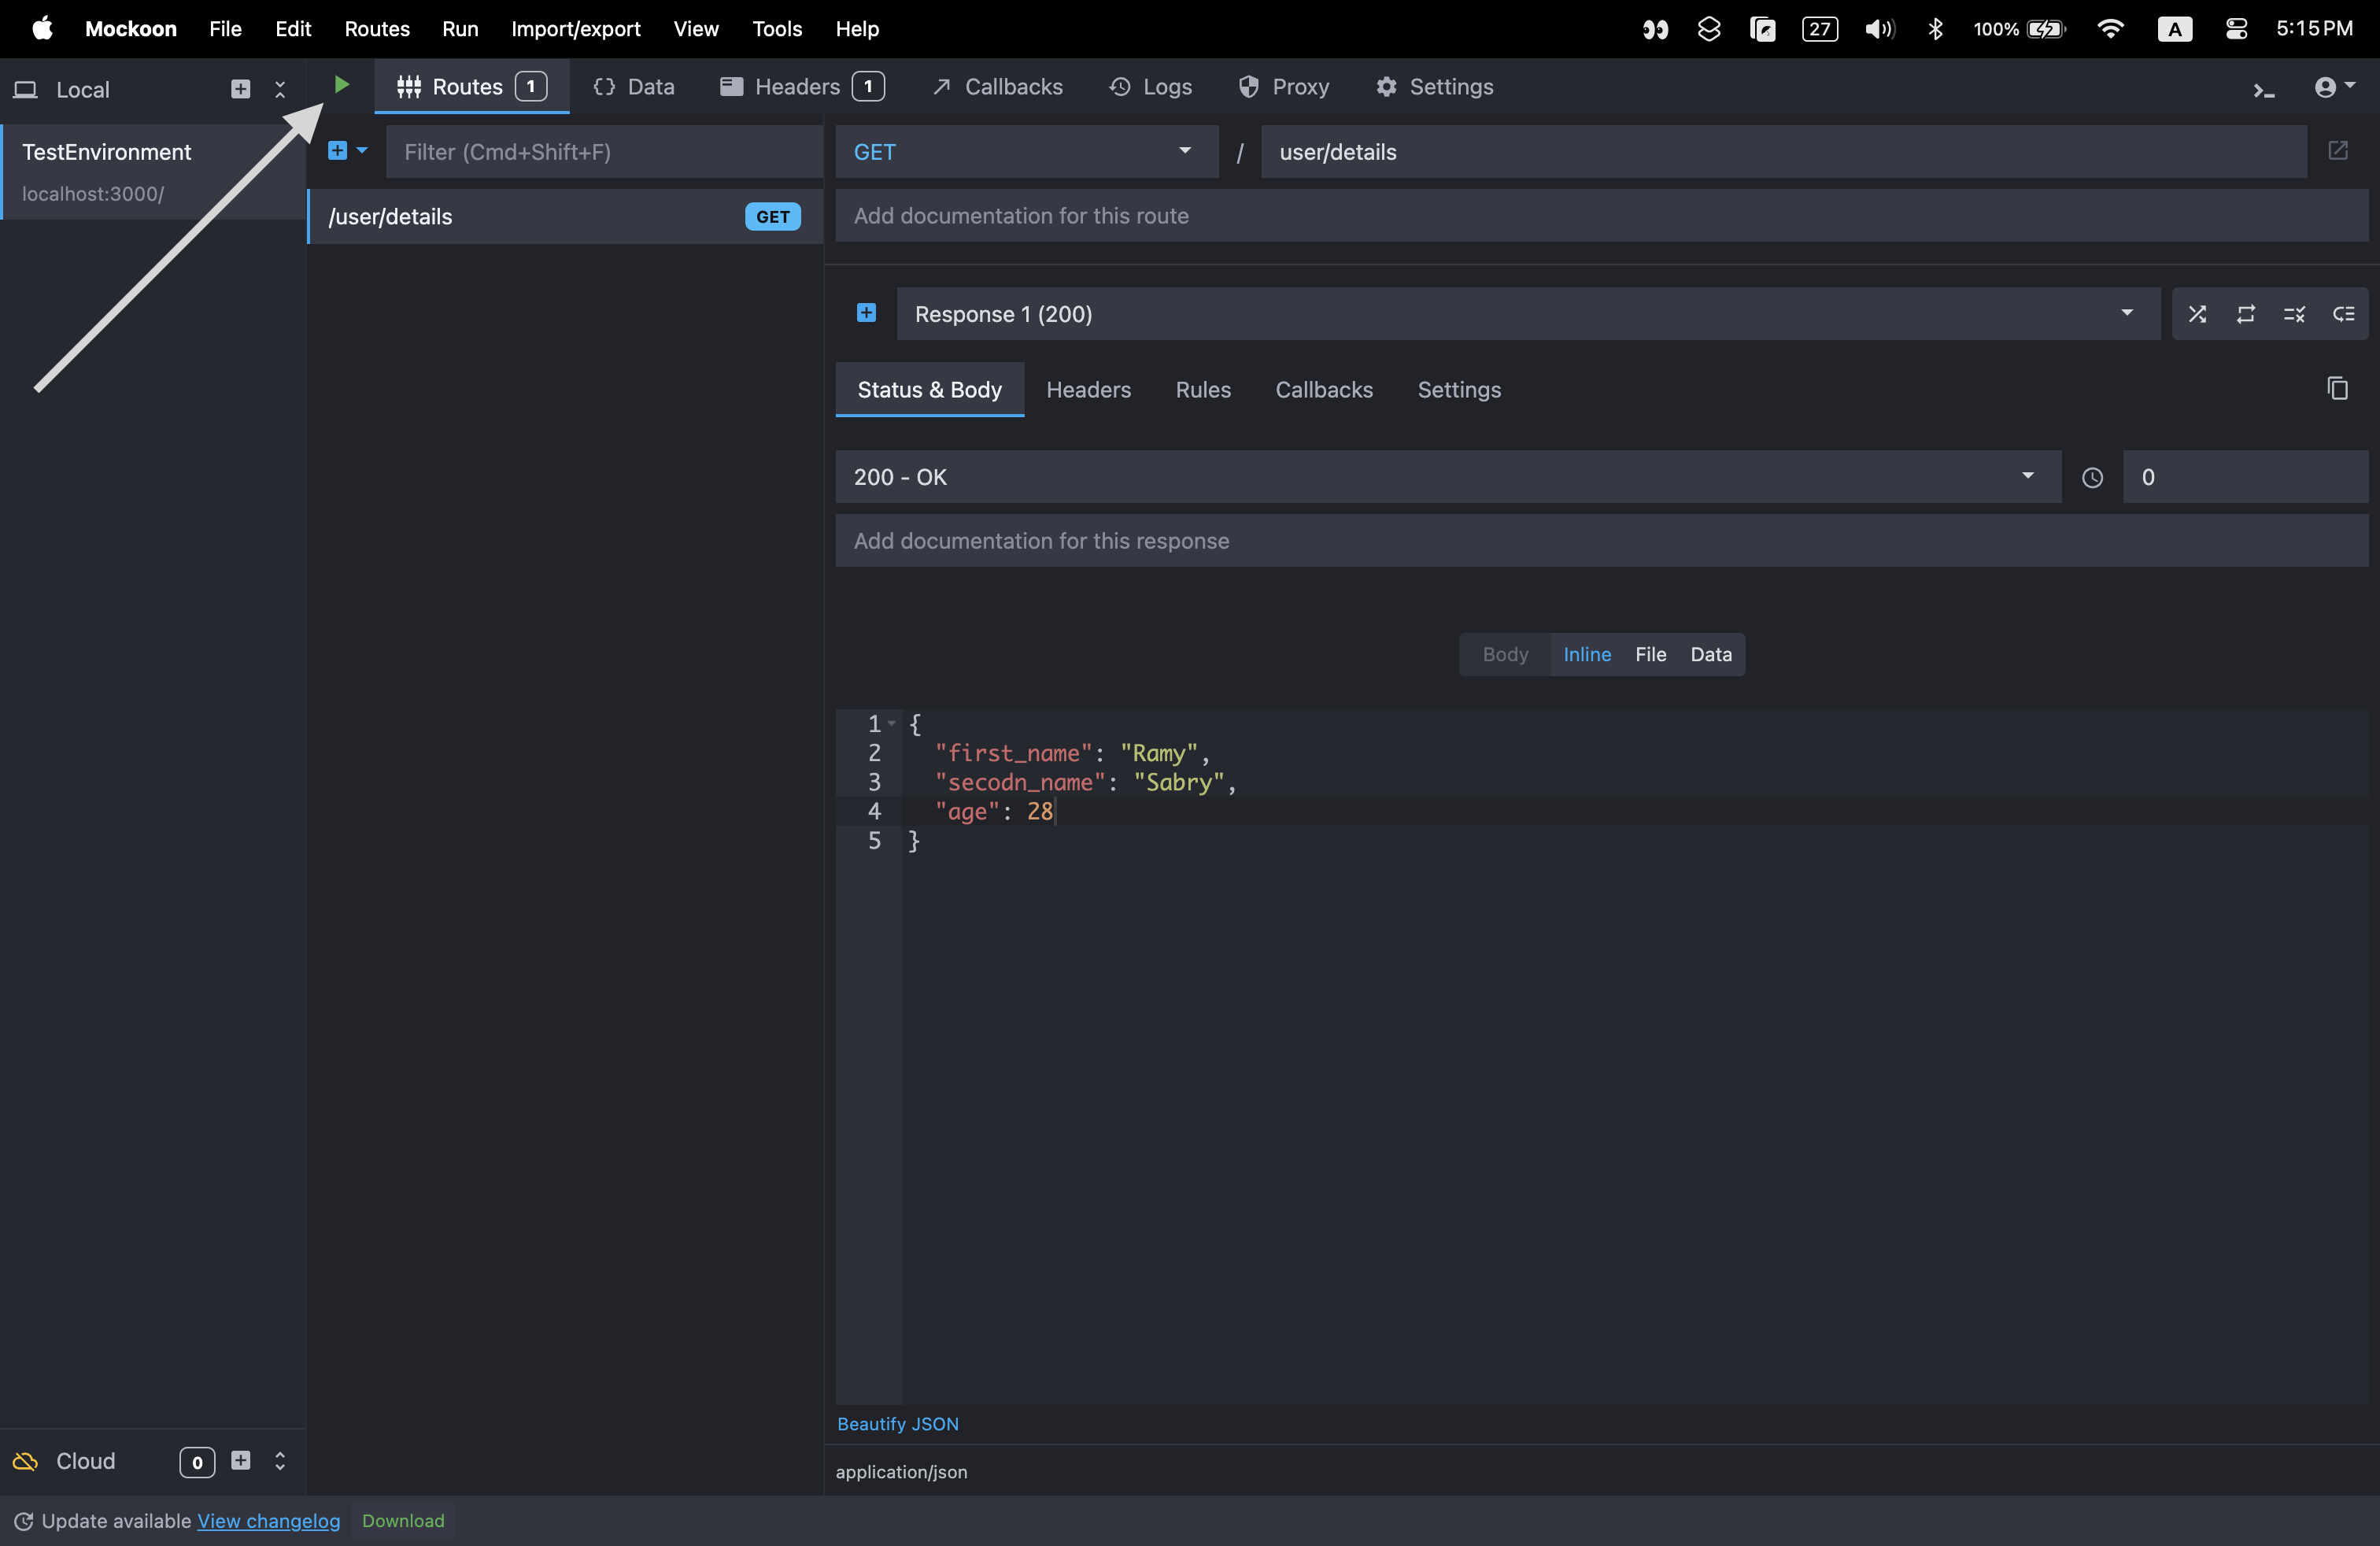This screenshot has height=1546, width=2380.
Task: Open the Apple menu
Action: [x=42, y=28]
